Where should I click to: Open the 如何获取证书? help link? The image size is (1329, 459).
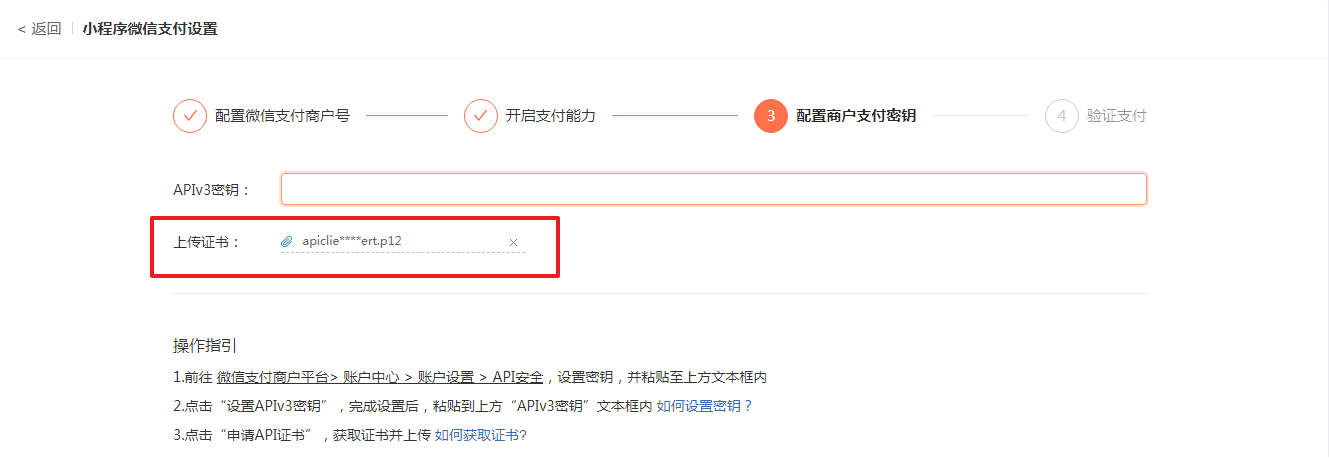point(480,435)
